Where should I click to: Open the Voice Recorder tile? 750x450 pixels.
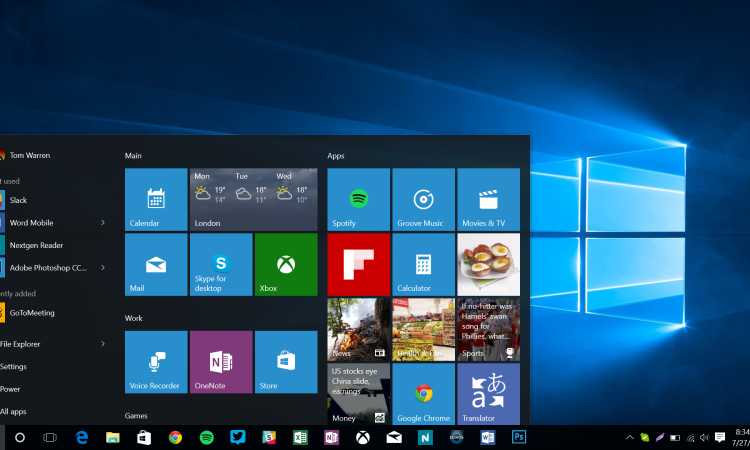(156, 362)
